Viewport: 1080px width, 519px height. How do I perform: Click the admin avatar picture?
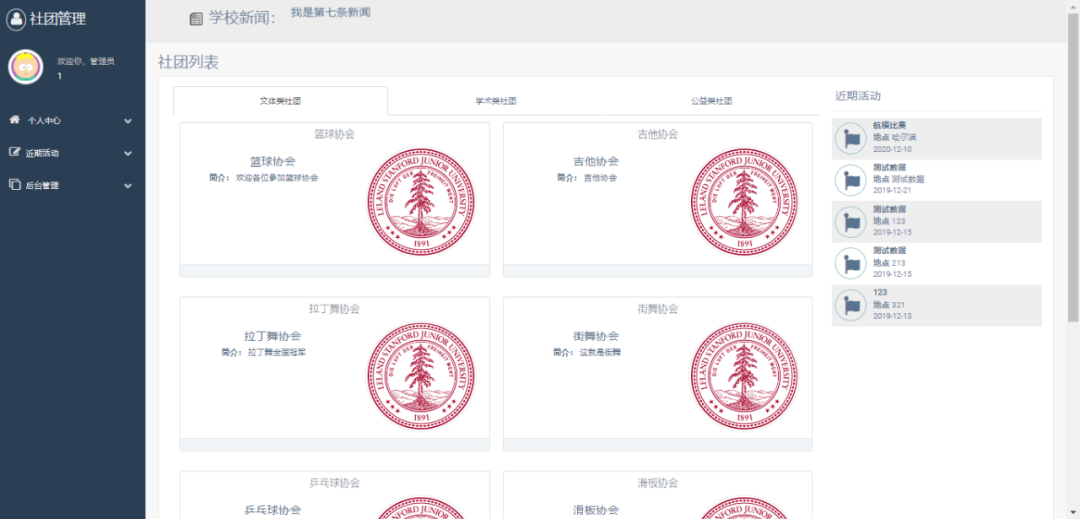[25, 67]
